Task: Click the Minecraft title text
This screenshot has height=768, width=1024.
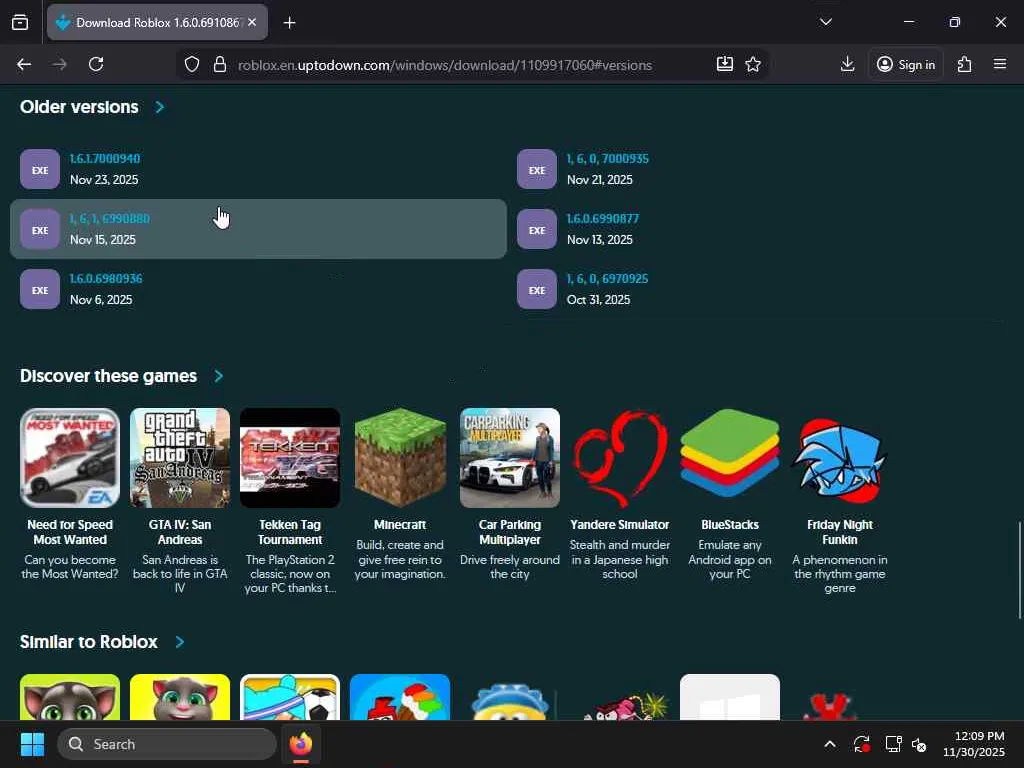Action: pos(400,525)
